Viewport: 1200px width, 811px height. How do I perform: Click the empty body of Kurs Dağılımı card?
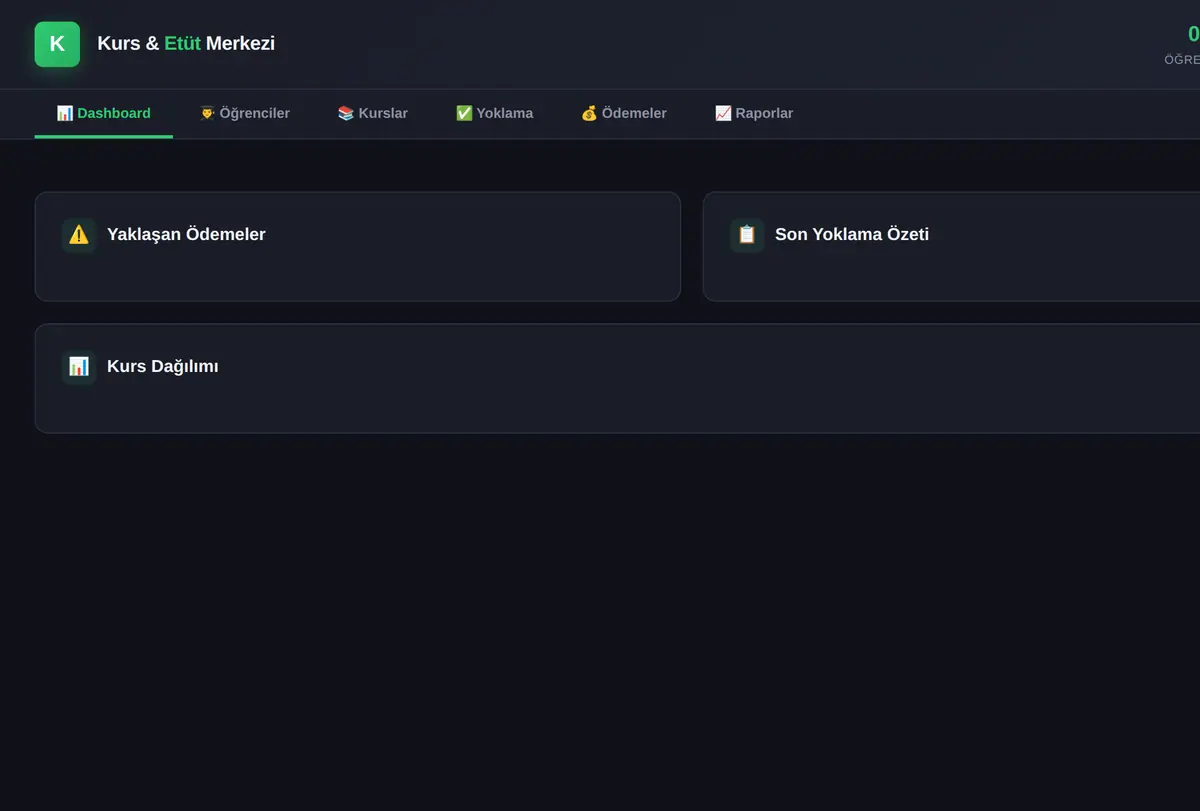pyautogui.click(x=618, y=410)
